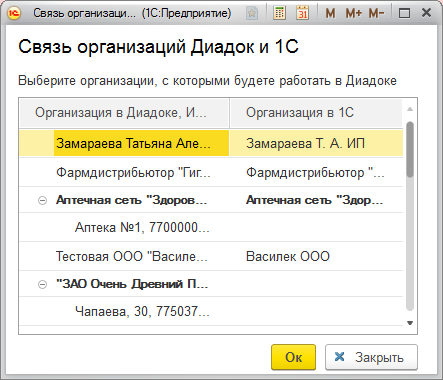Open the calculator icon in title bar
443x380 pixels.
(279, 13)
